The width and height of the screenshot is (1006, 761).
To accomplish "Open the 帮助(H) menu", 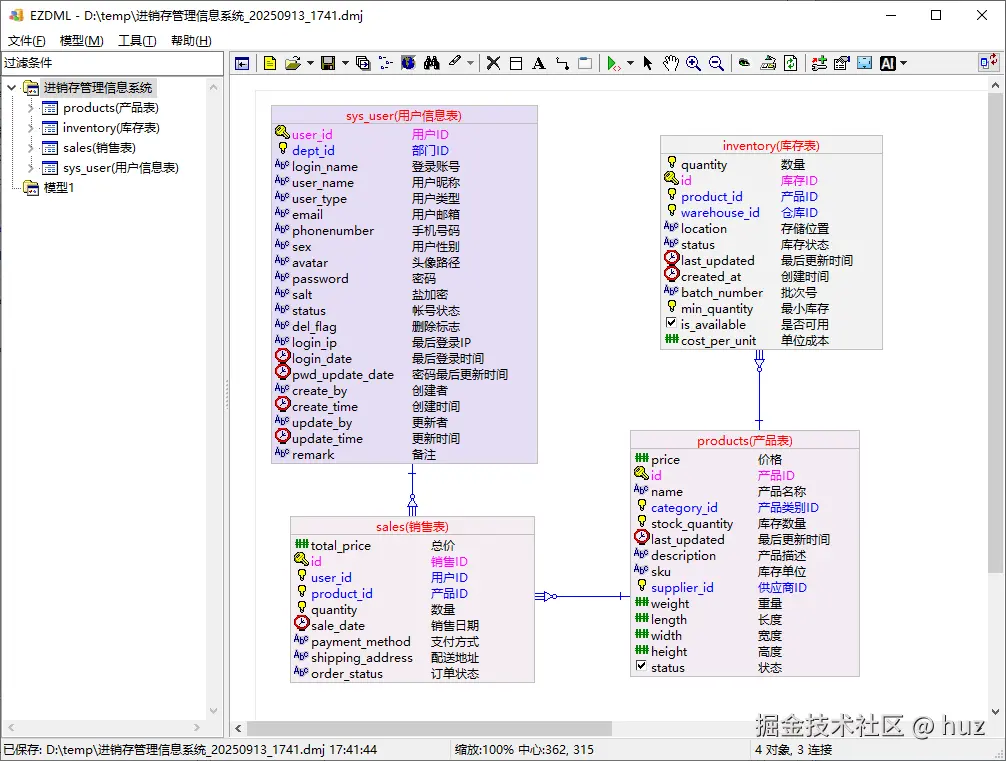I will 191,40.
